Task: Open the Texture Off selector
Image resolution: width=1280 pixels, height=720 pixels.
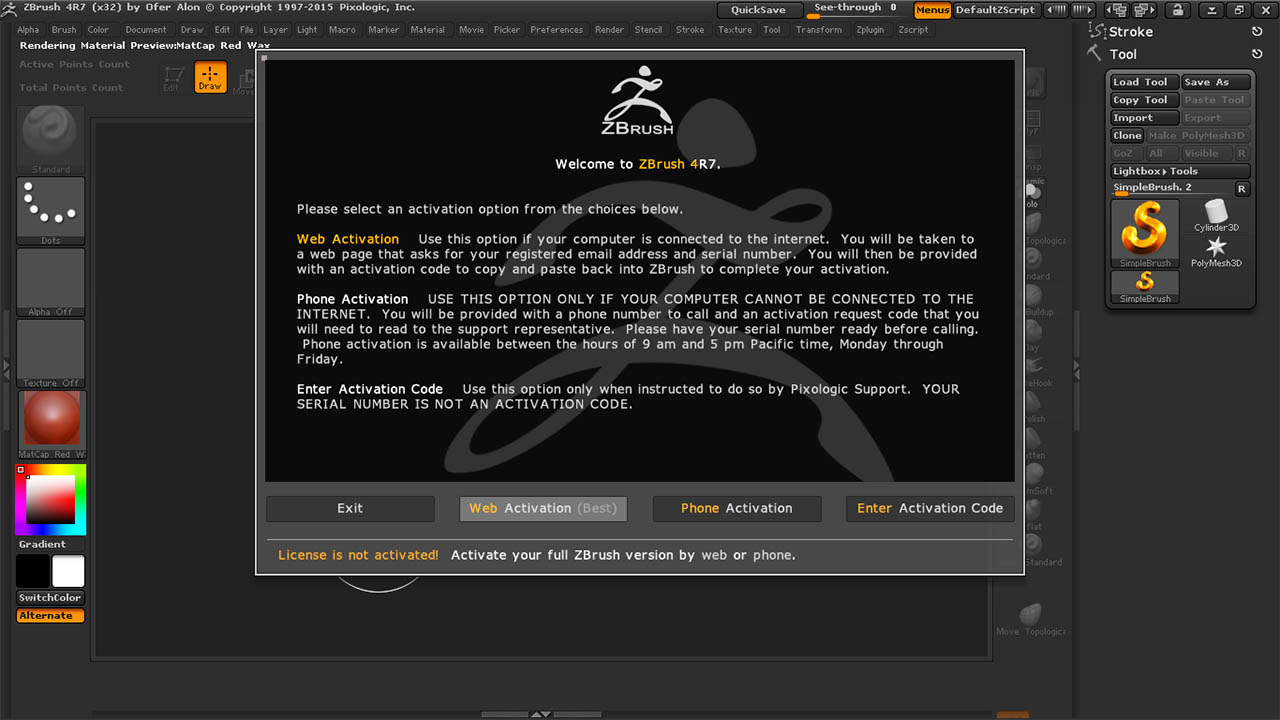Action: click(50, 353)
